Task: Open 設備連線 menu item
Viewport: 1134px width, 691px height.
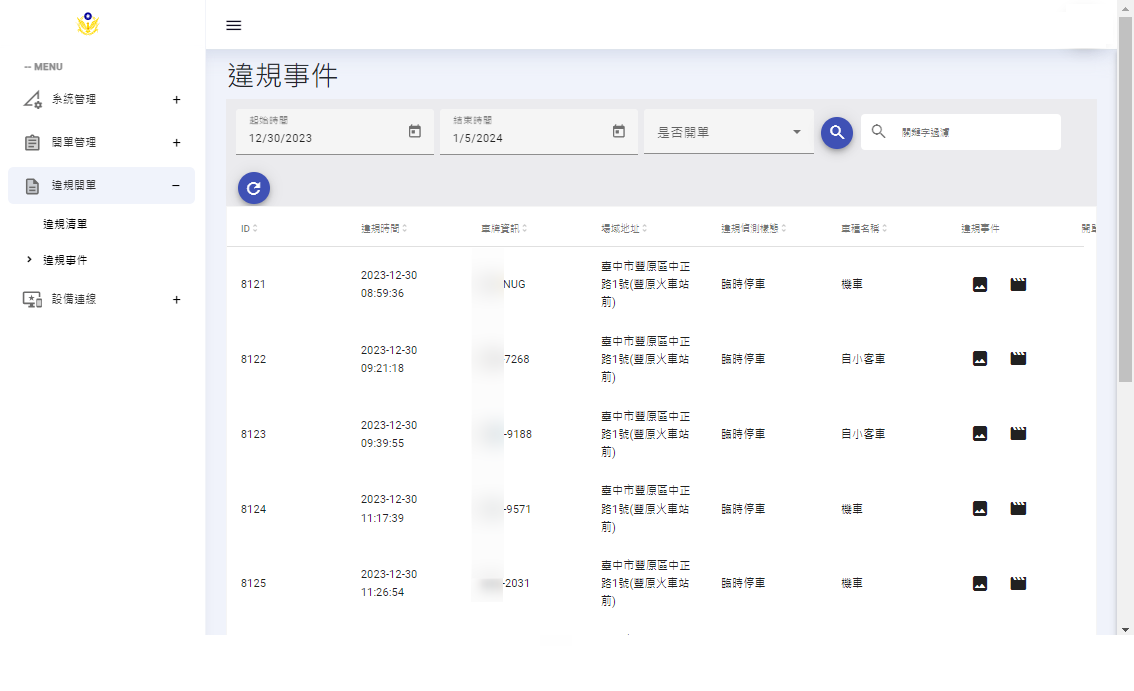Action: 101,299
